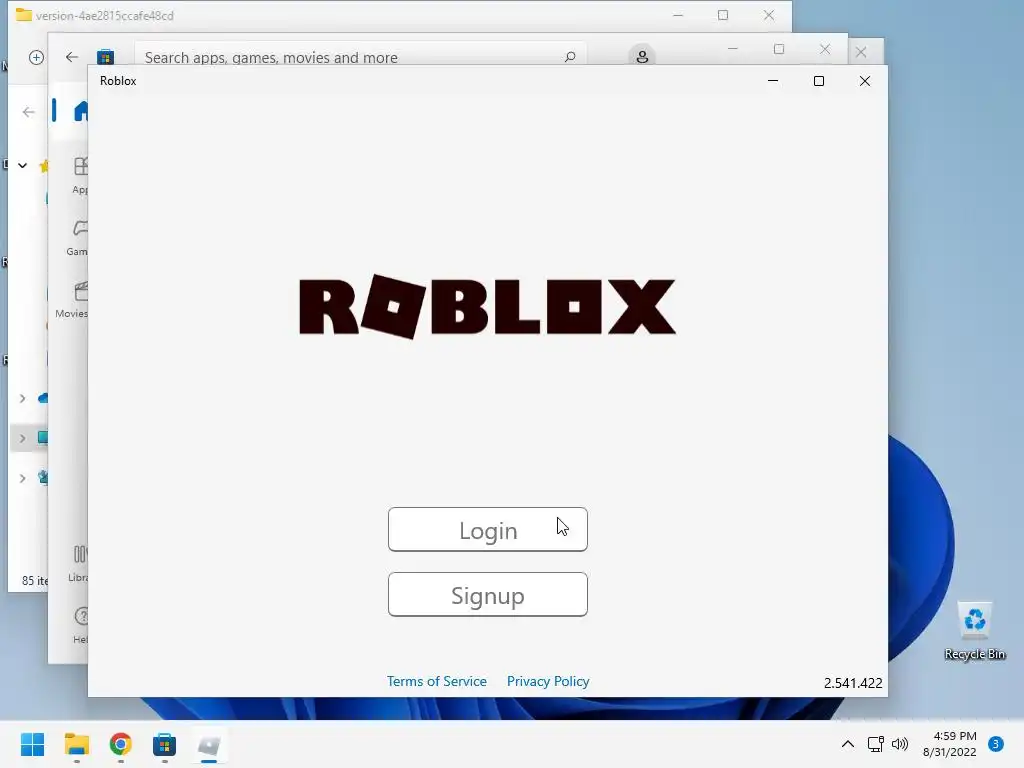Expand OneDrive tree item in File Explorer

tap(22, 398)
